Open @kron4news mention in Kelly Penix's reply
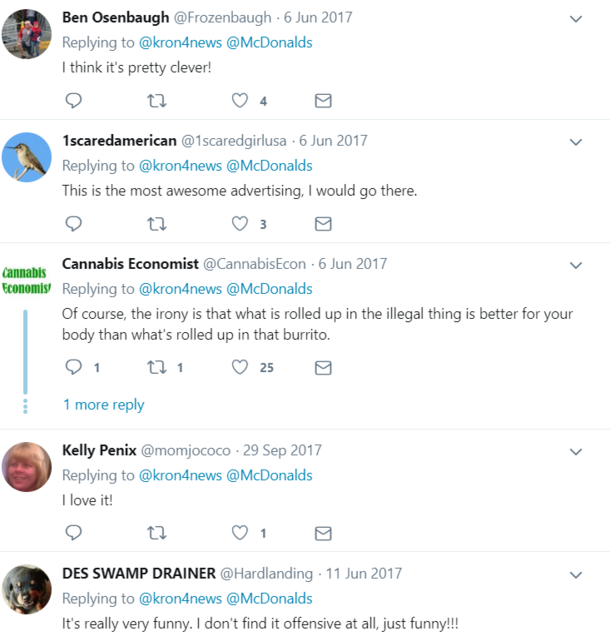Image resolution: width=610 pixels, height=636 pixels. pos(180,475)
